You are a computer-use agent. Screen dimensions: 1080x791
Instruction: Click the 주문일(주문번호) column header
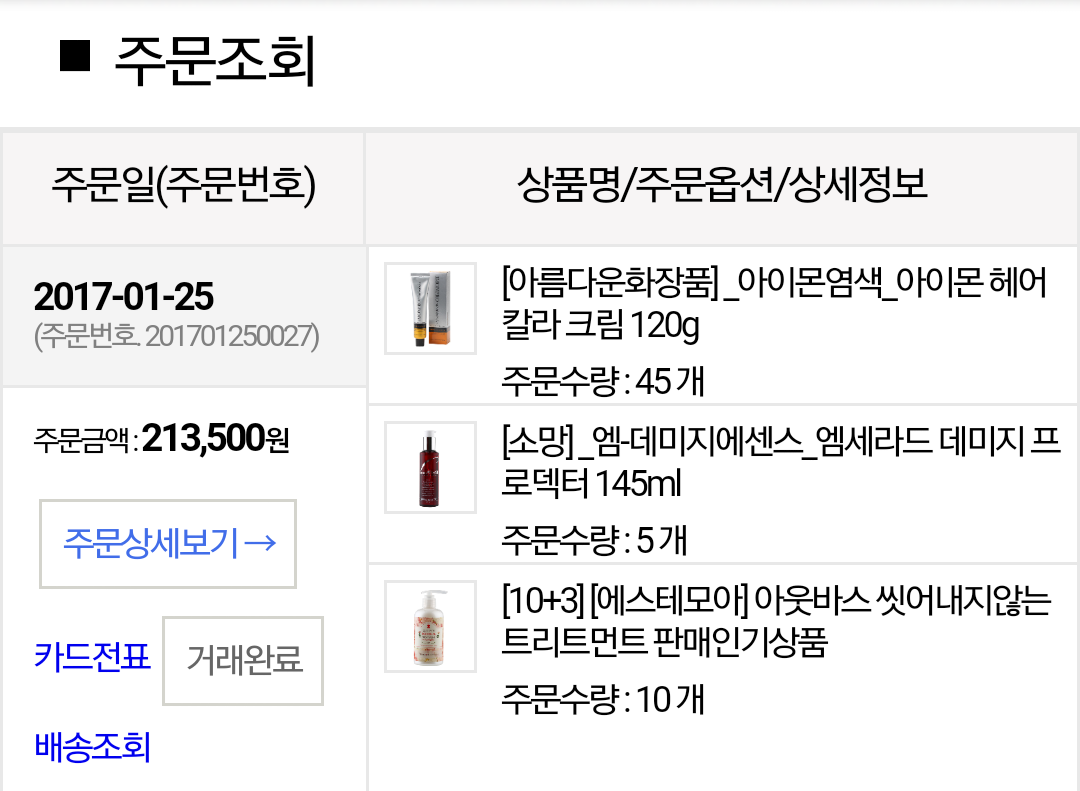(184, 185)
